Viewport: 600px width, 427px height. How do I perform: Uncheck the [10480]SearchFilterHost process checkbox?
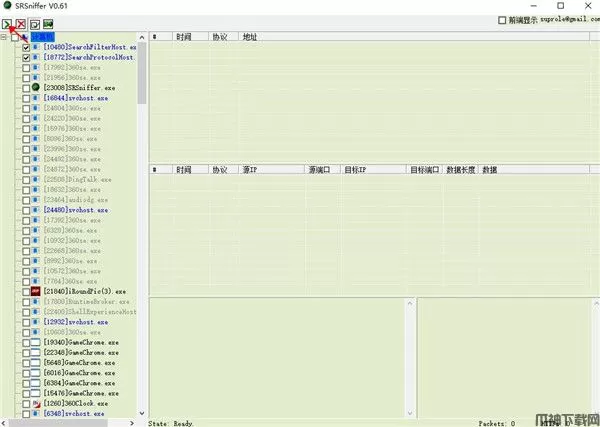[26, 47]
